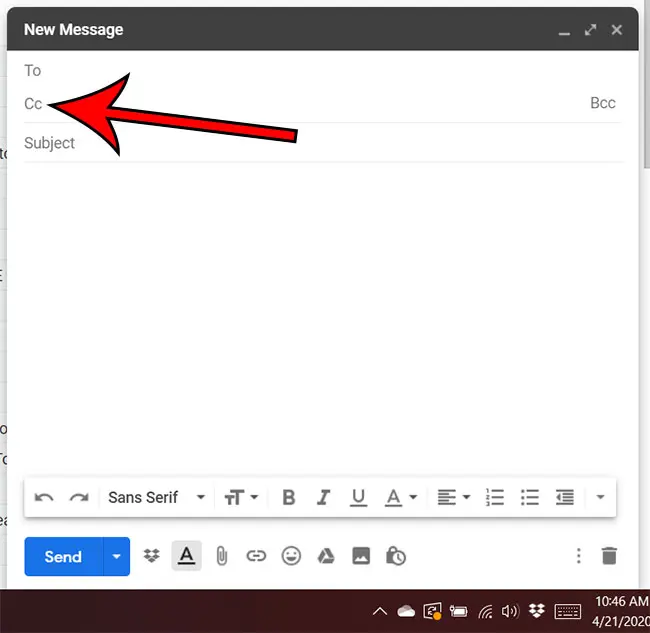The image size is (650, 633).
Task: Toggle underline formatting
Action: (358, 497)
